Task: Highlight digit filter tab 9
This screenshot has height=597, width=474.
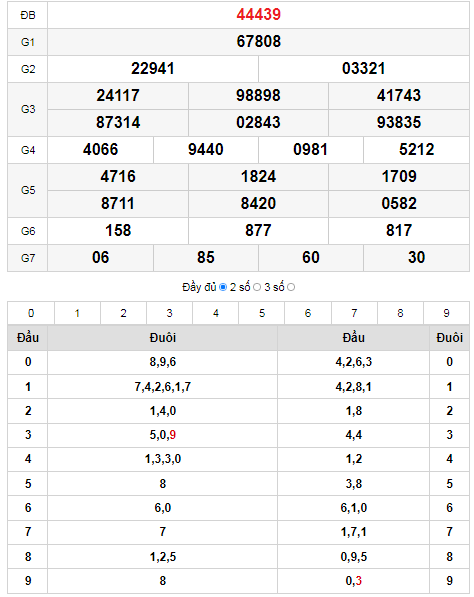Action: pos(446,313)
